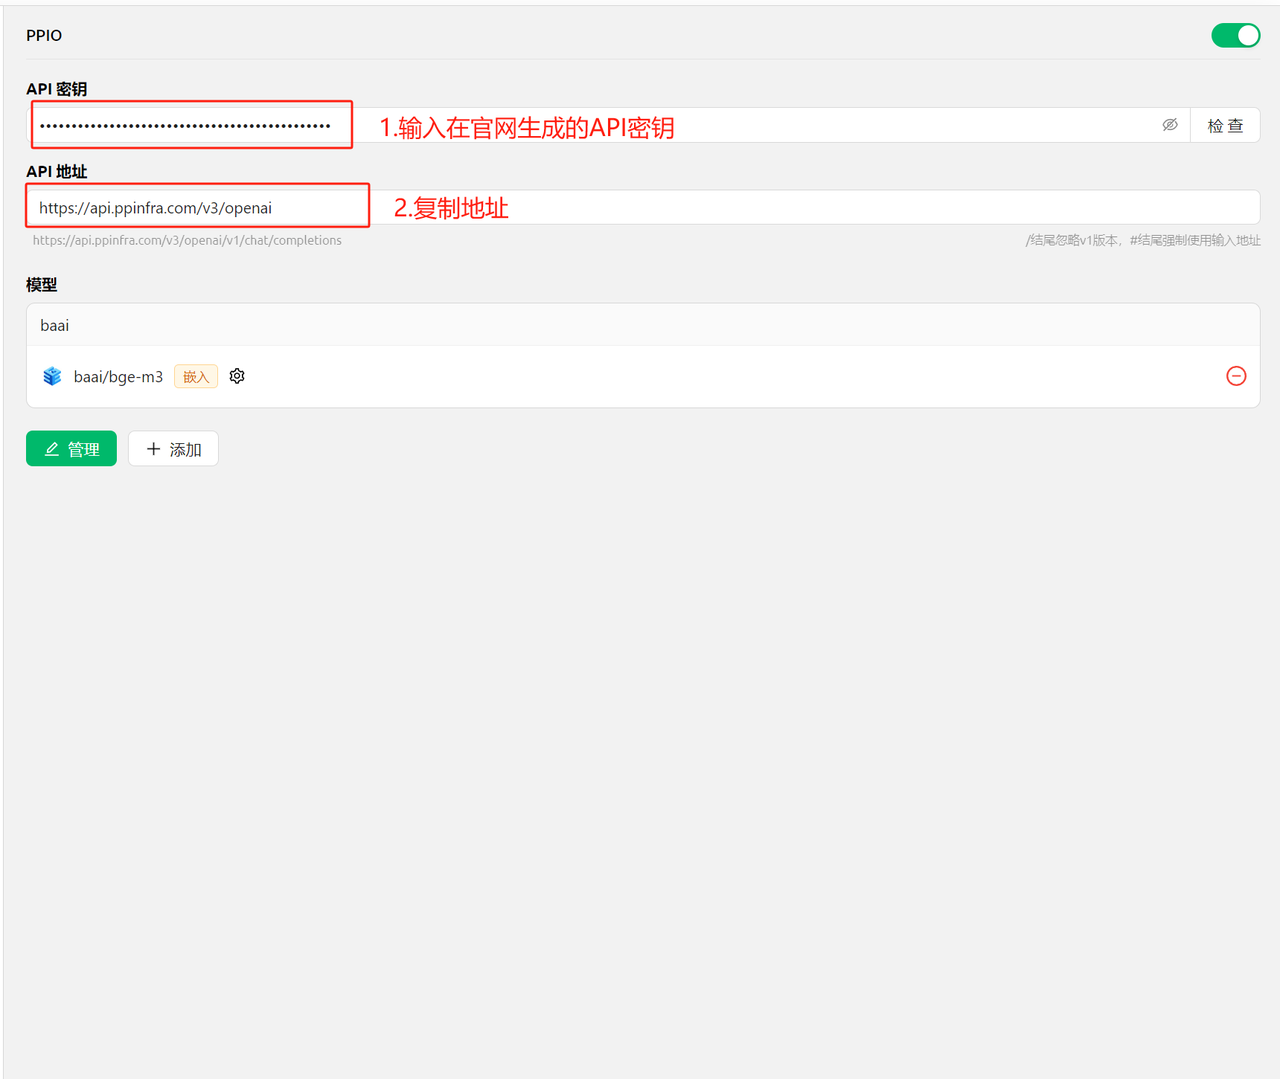Viewport: 1280px width, 1079px height.
Task: Click the API 地址 URL input field
Action: point(643,207)
